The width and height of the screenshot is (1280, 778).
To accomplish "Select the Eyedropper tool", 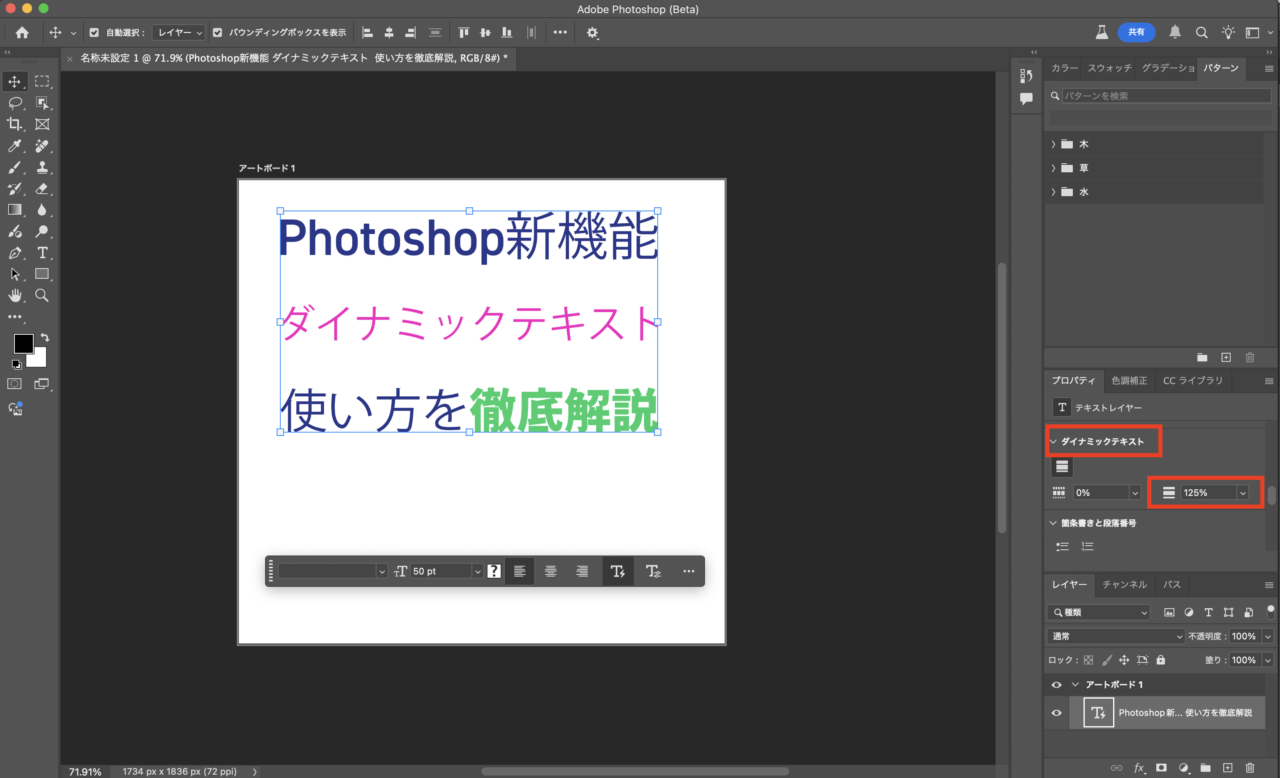I will tap(15, 146).
